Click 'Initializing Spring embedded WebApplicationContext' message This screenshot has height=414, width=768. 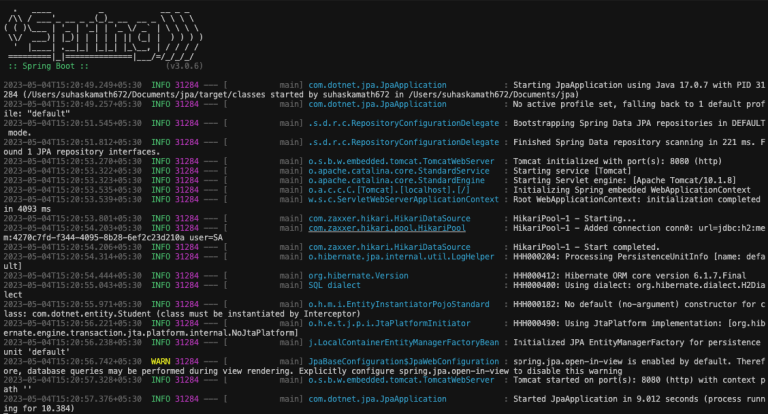[632, 190]
